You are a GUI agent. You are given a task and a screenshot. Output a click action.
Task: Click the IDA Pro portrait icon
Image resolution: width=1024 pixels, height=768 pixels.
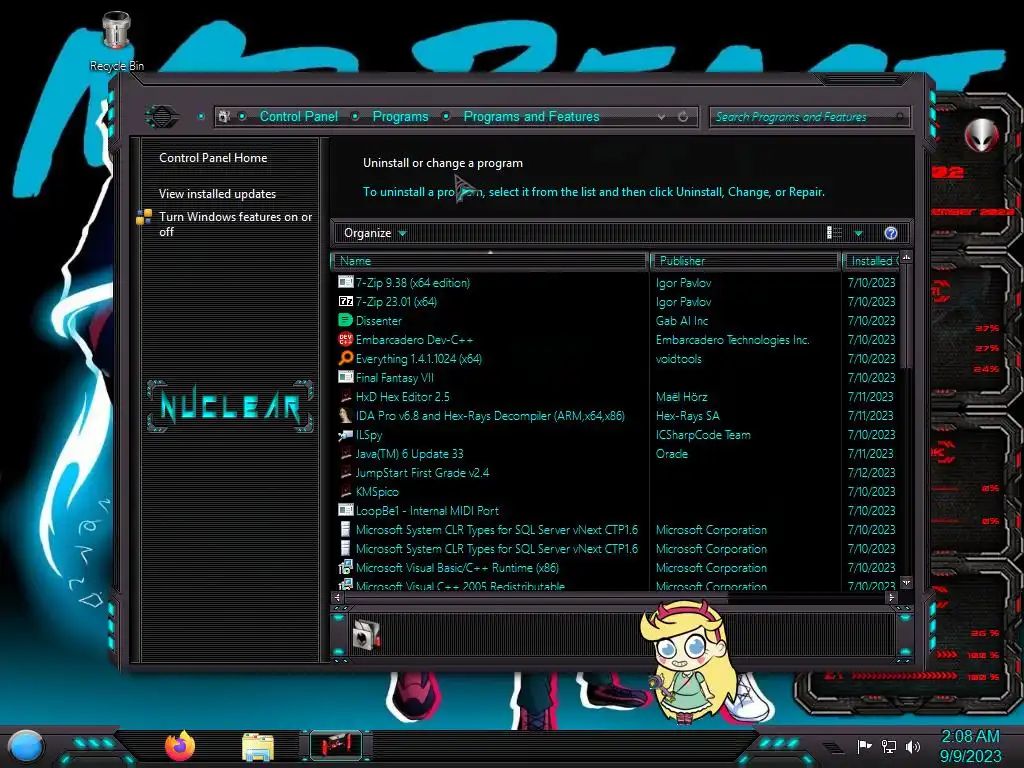345,415
